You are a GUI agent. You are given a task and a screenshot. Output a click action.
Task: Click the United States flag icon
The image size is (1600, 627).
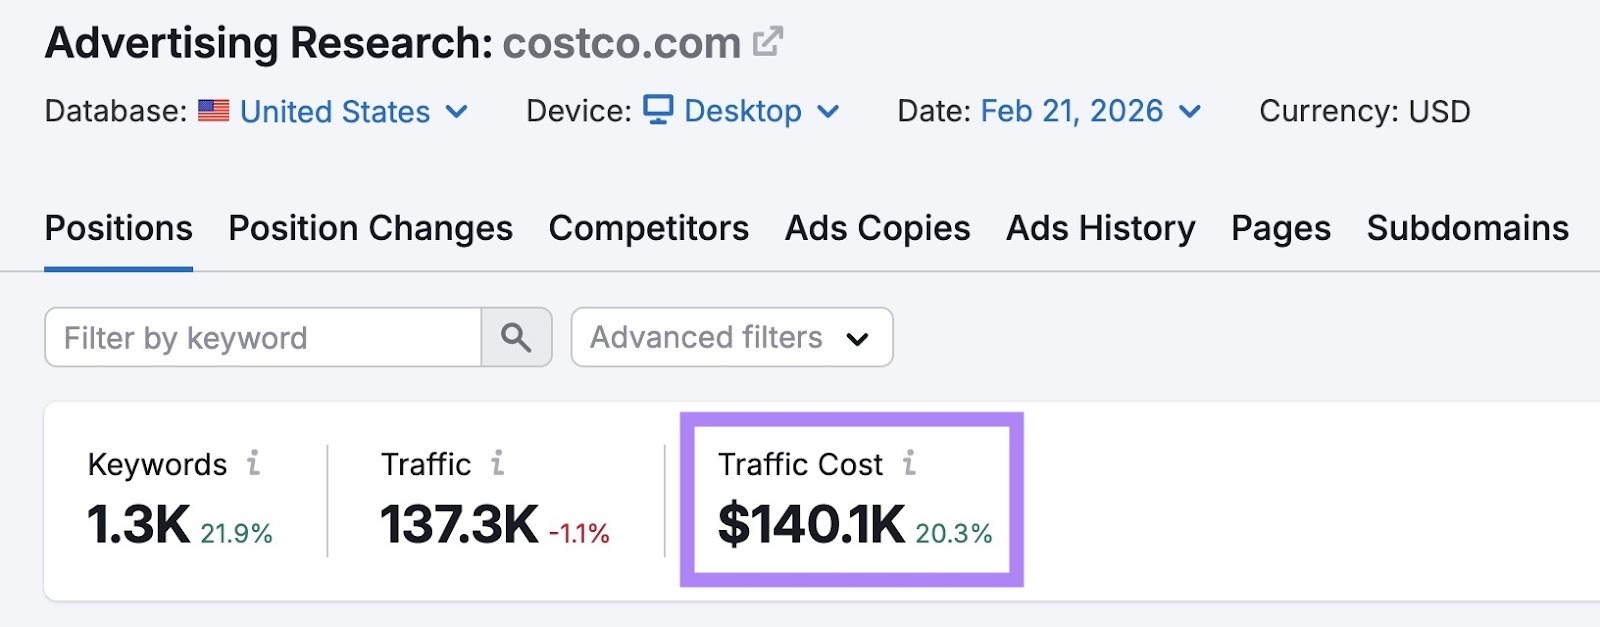click(214, 111)
